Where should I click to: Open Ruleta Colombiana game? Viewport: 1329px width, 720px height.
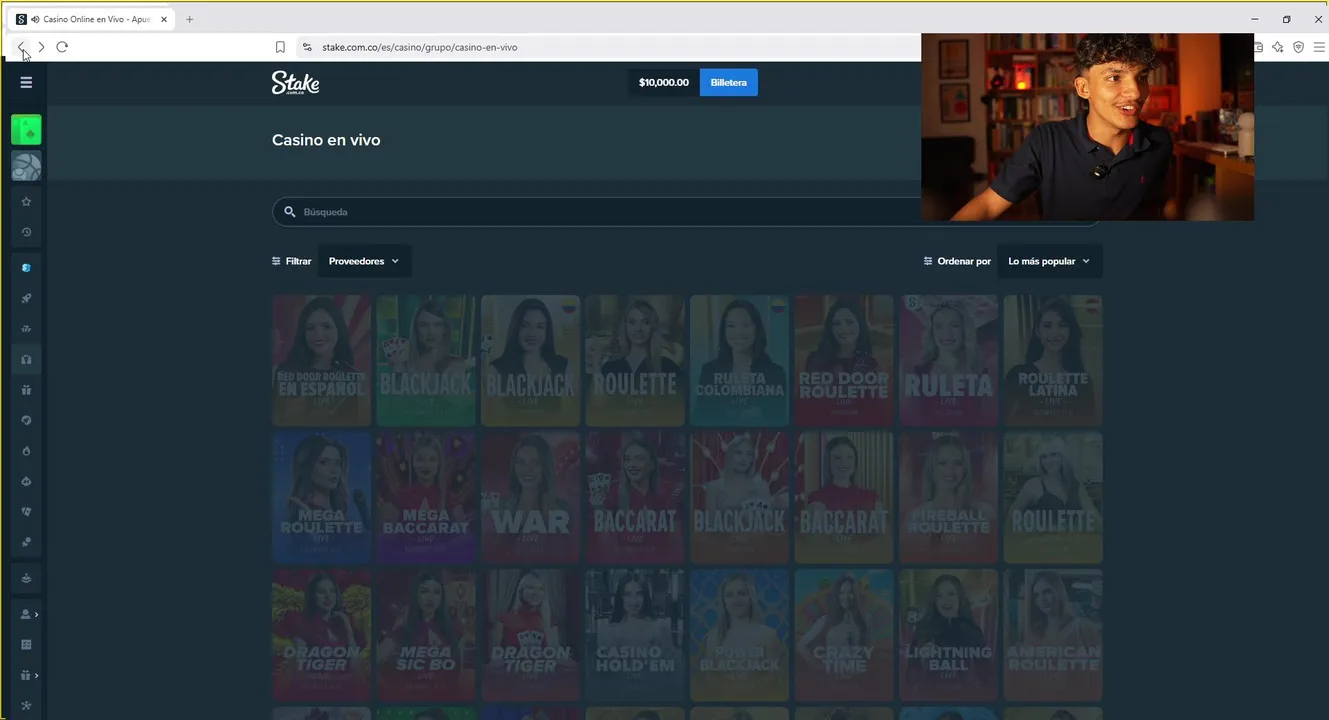(x=739, y=361)
